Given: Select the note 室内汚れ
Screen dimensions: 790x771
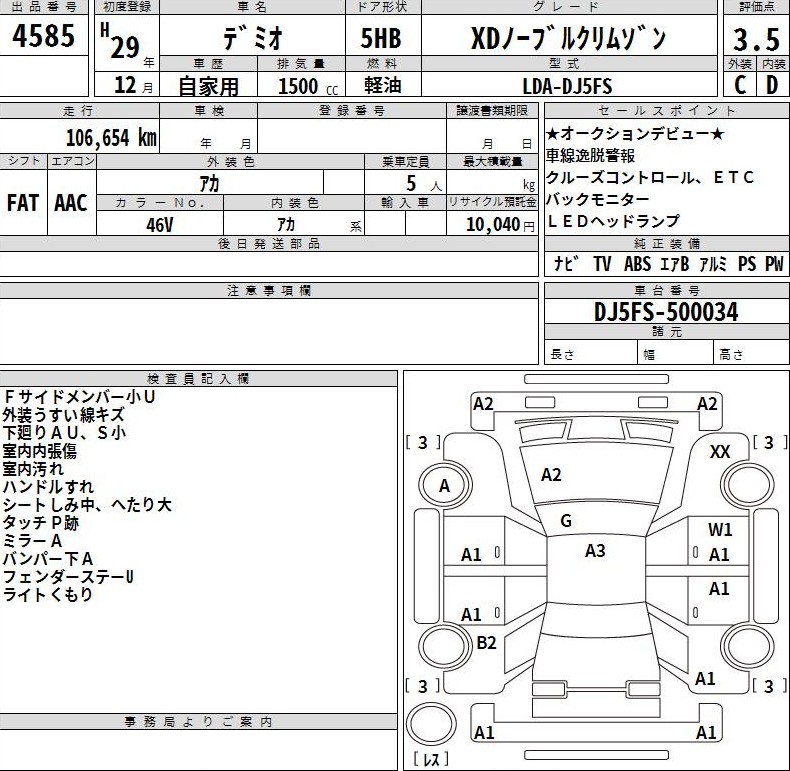Looking at the screenshot, I should 33,469.
